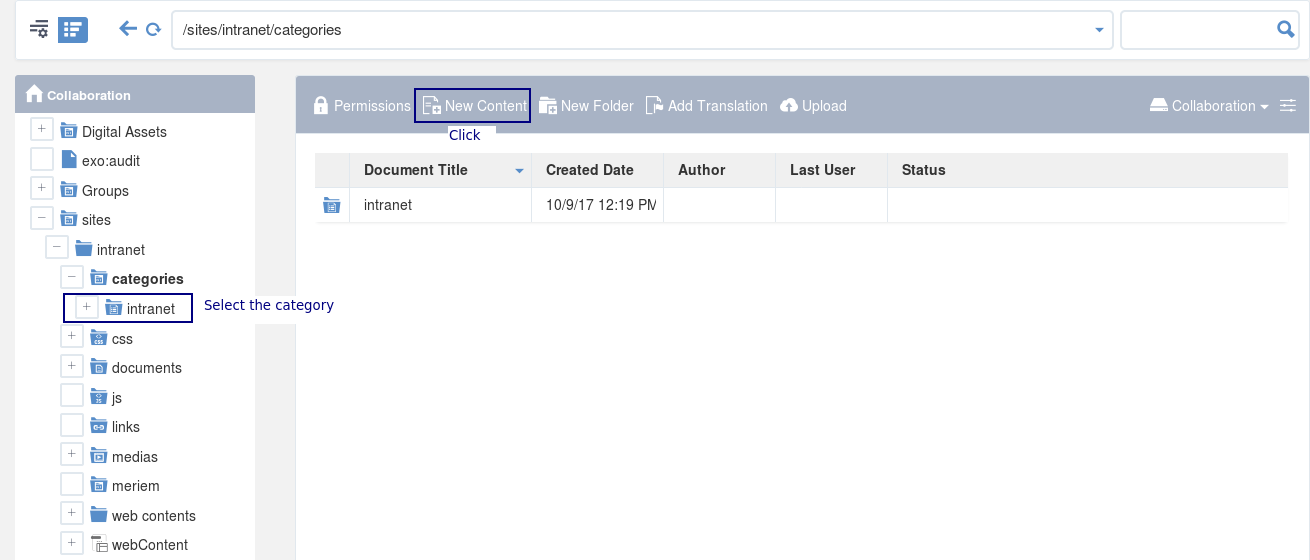The height and width of the screenshot is (560, 1310).
Task: Click the back arrow navigation icon
Action: point(127,29)
